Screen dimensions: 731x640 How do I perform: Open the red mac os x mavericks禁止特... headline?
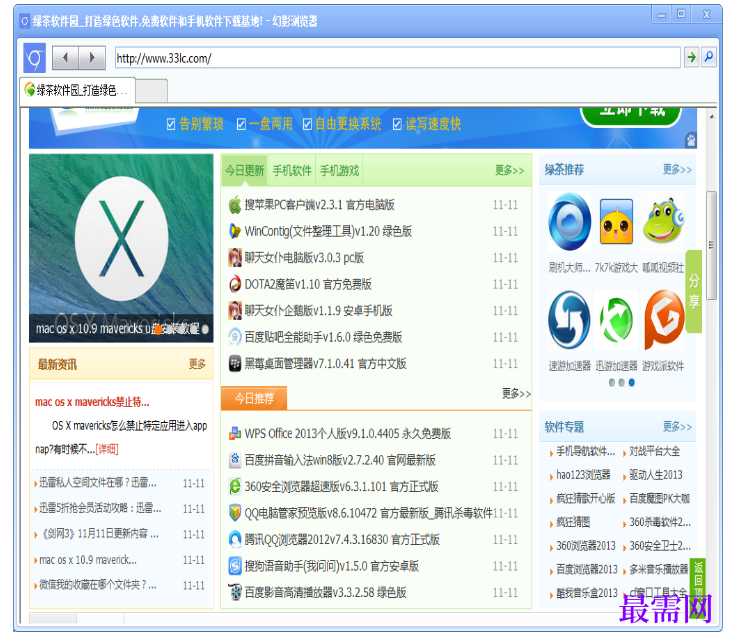[92, 402]
